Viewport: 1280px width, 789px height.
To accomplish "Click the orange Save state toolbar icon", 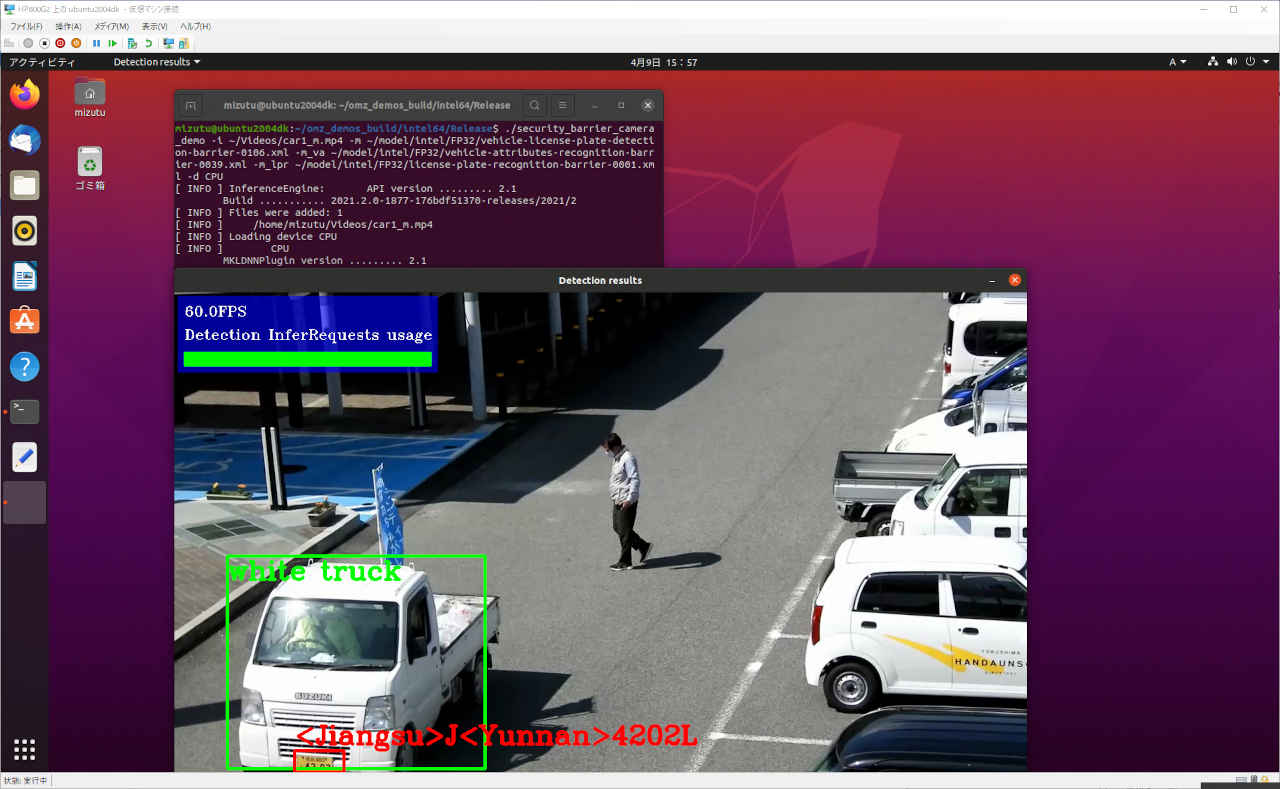I will pos(76,43).
